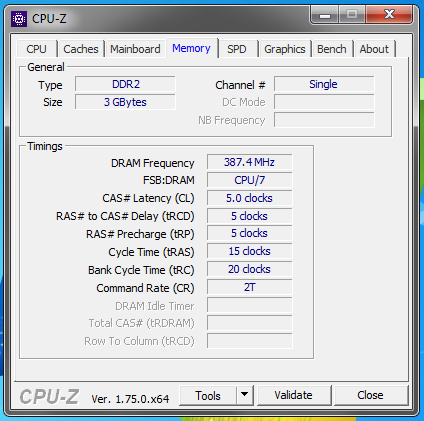Switch to the CPU tab
The width and height of the screenshot is (424, 421).
point(36,49)
